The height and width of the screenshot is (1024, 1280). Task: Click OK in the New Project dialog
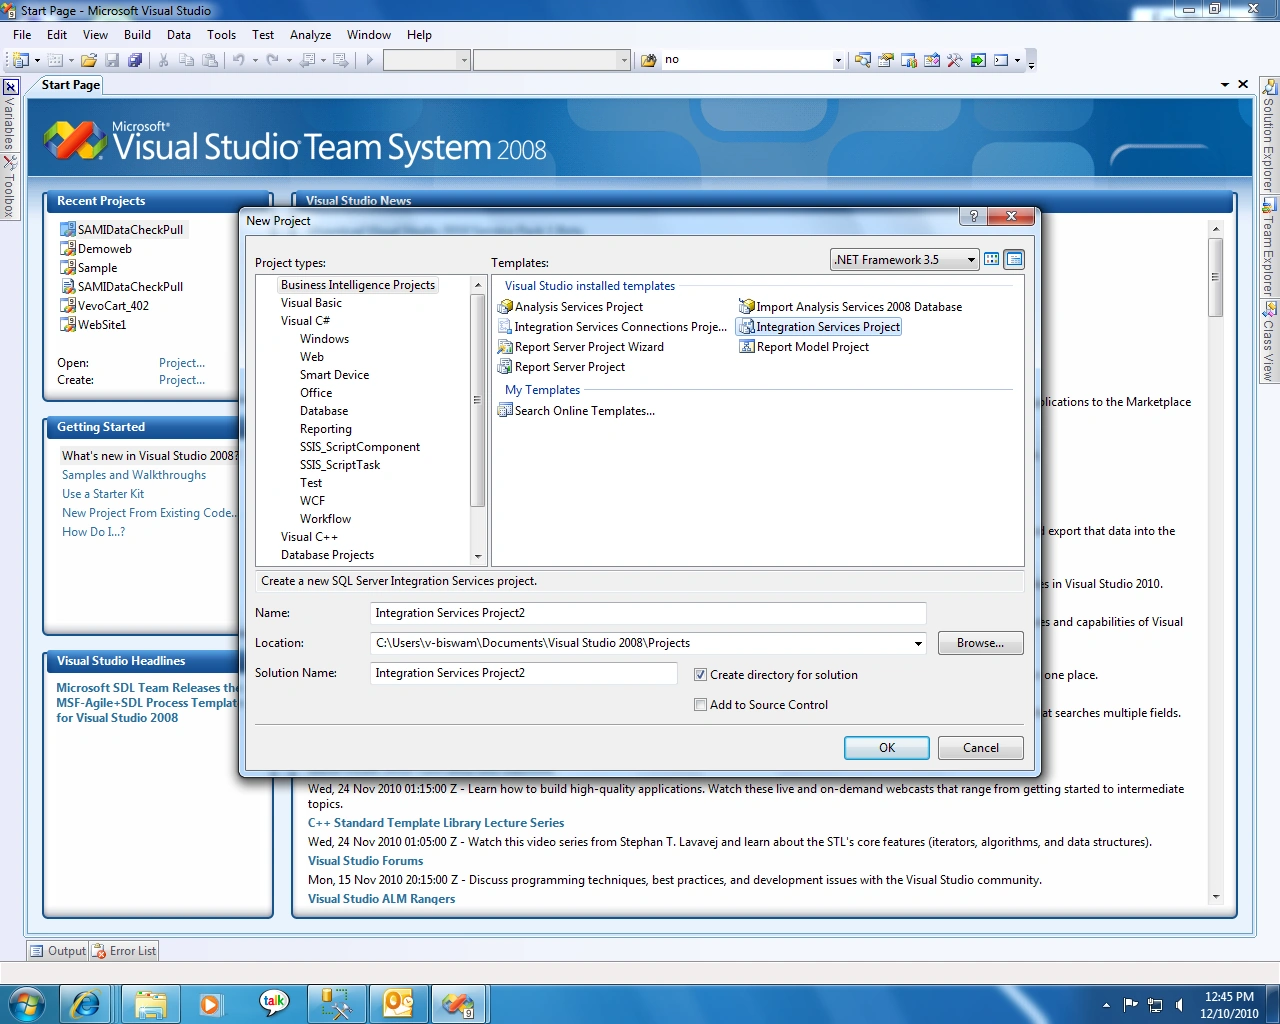887,748
